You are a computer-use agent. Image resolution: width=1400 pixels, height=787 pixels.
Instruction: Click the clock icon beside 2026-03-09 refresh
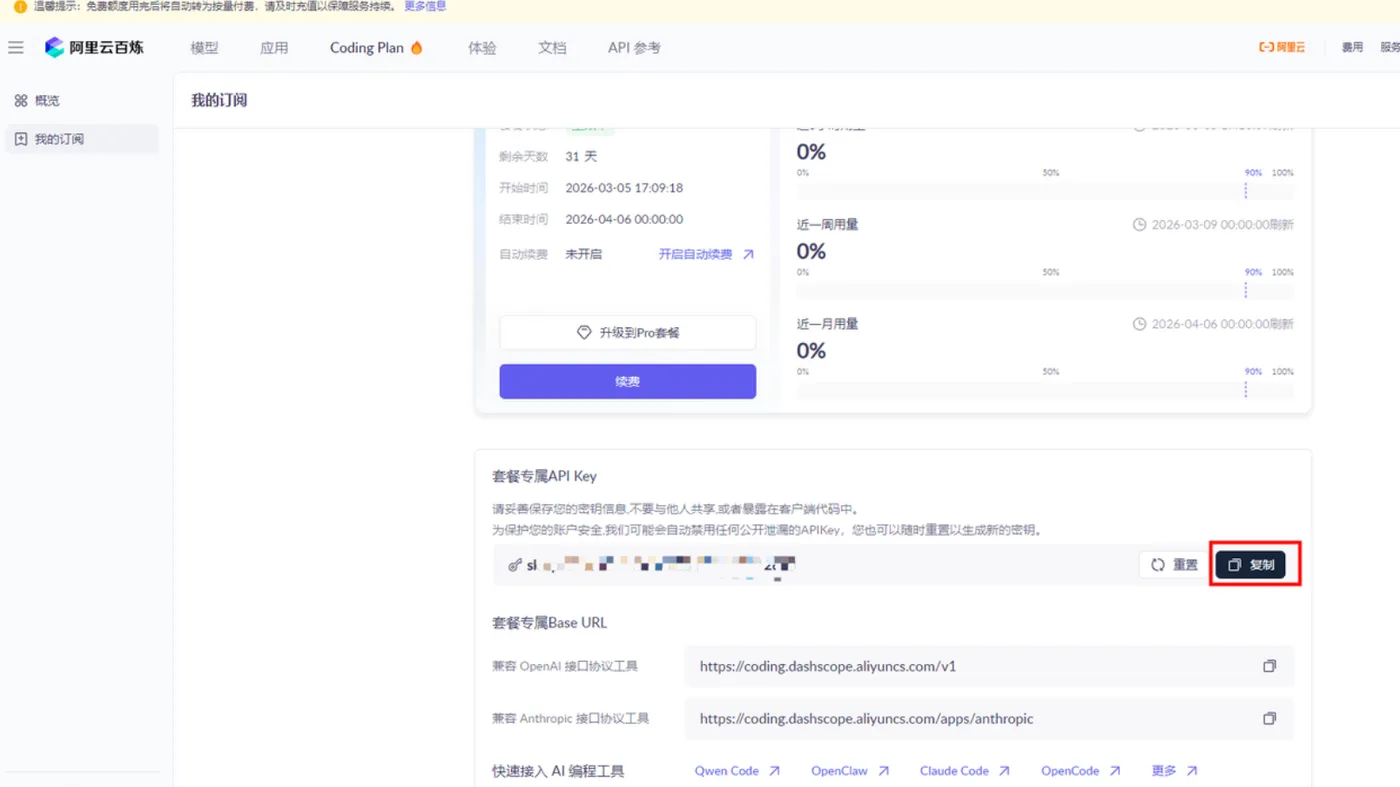point(1139,225)
